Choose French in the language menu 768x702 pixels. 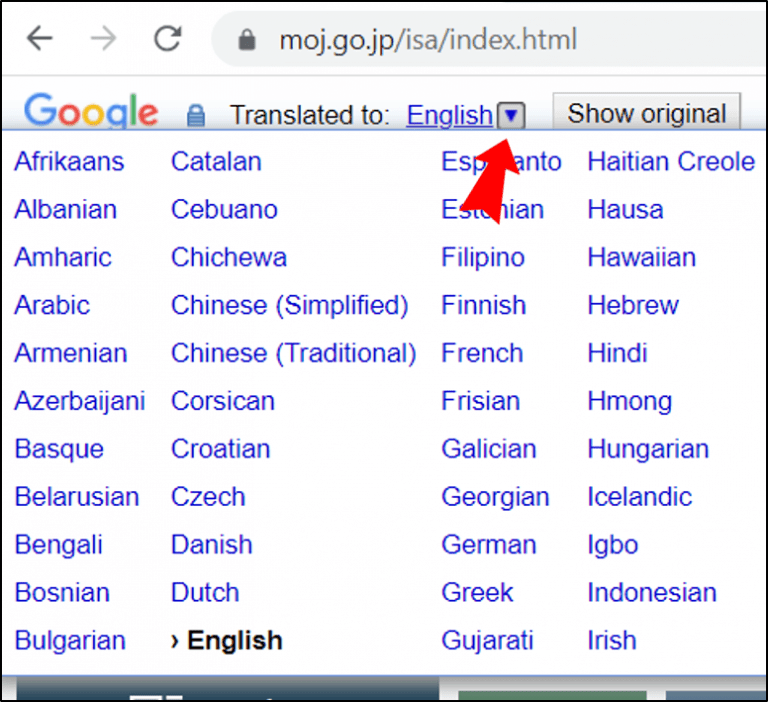coord(482,353)
